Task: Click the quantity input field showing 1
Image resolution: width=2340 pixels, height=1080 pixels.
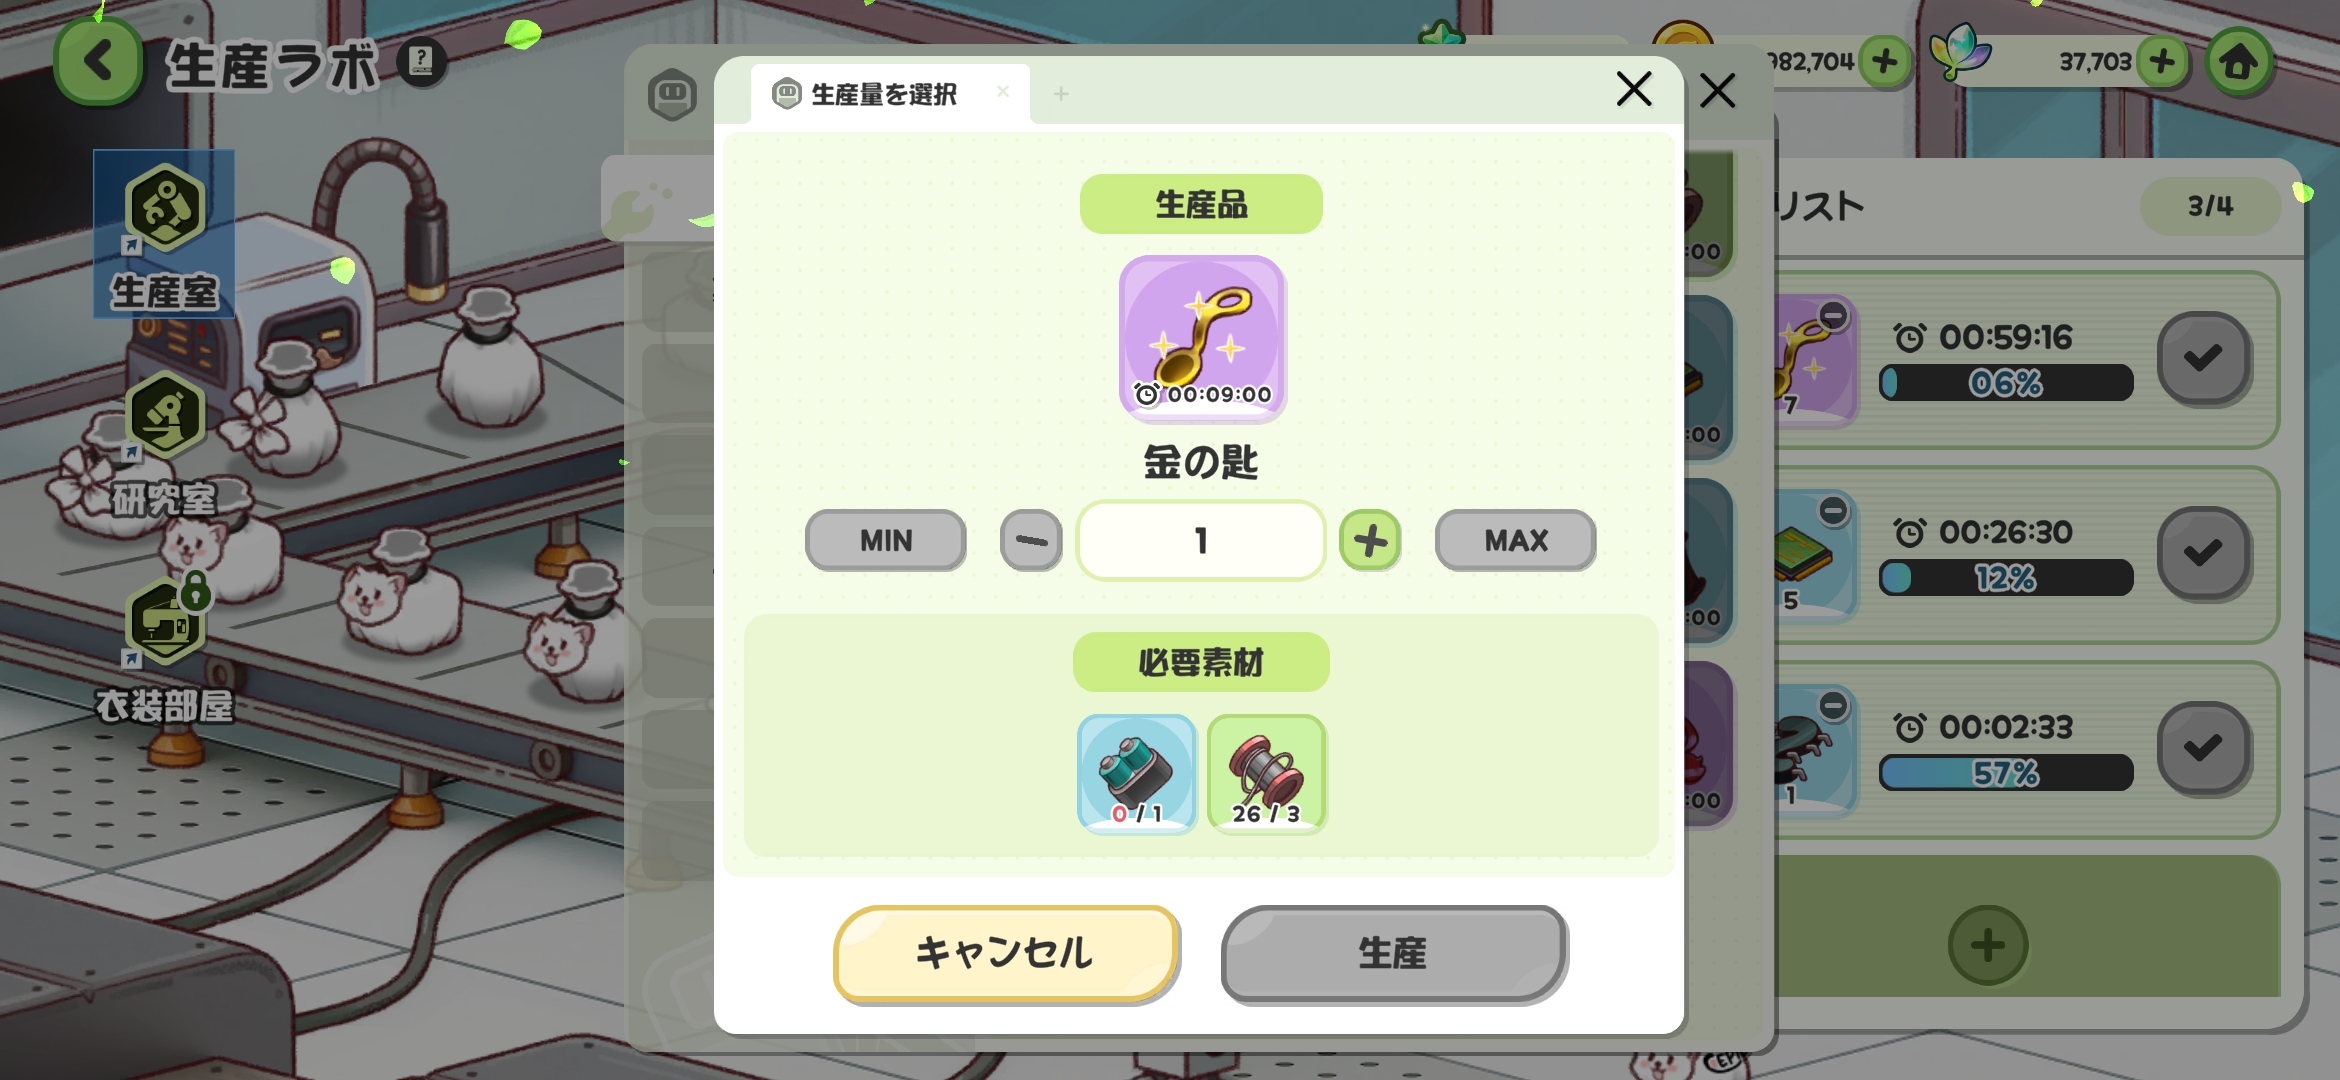Action: pyautogui.click(x=1201, y=541)
